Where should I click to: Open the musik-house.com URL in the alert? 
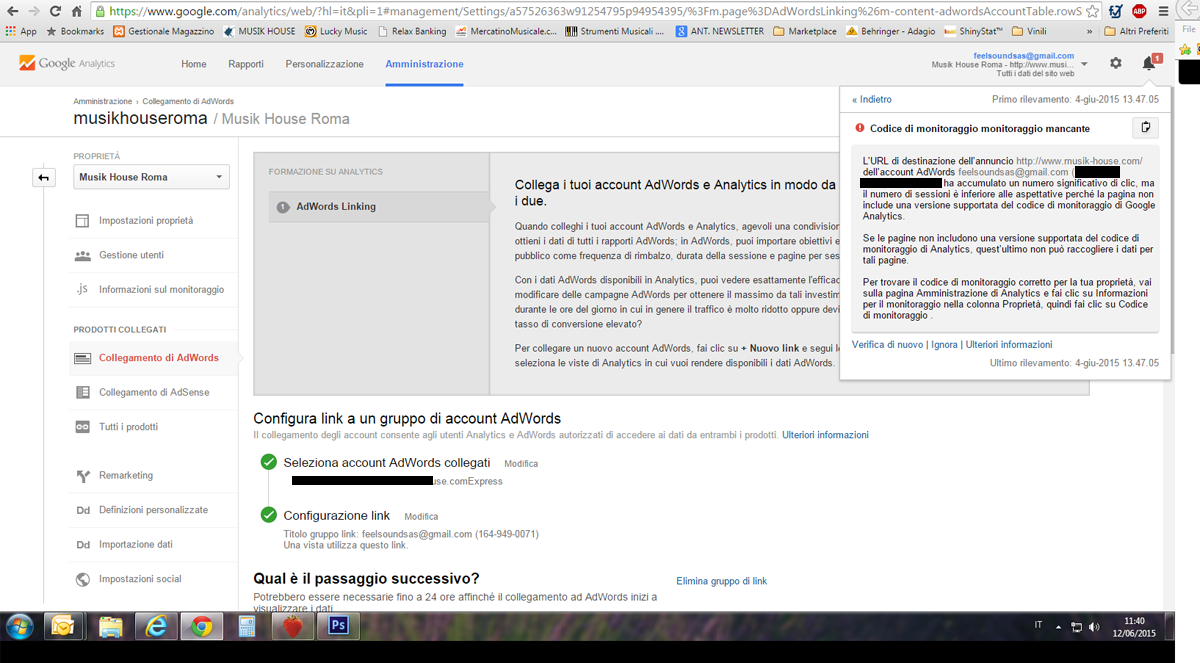[x=1079, y=161]
